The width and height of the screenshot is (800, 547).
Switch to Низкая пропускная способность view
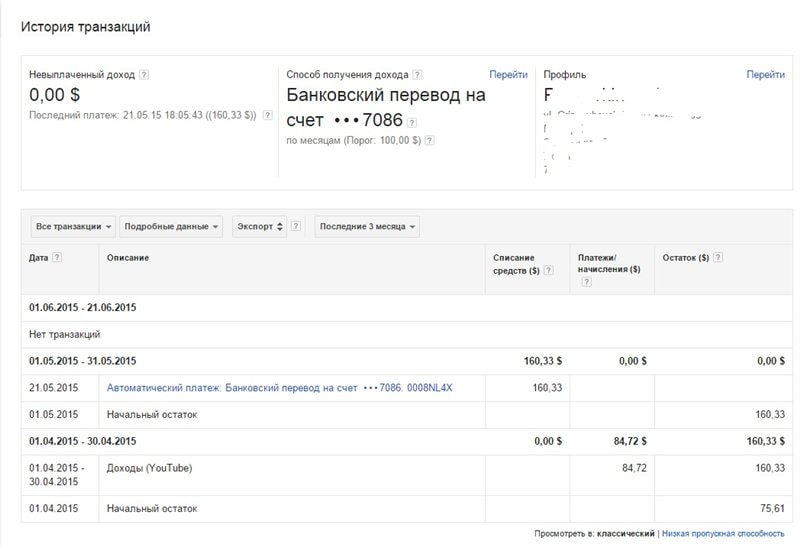click(723, 534)
